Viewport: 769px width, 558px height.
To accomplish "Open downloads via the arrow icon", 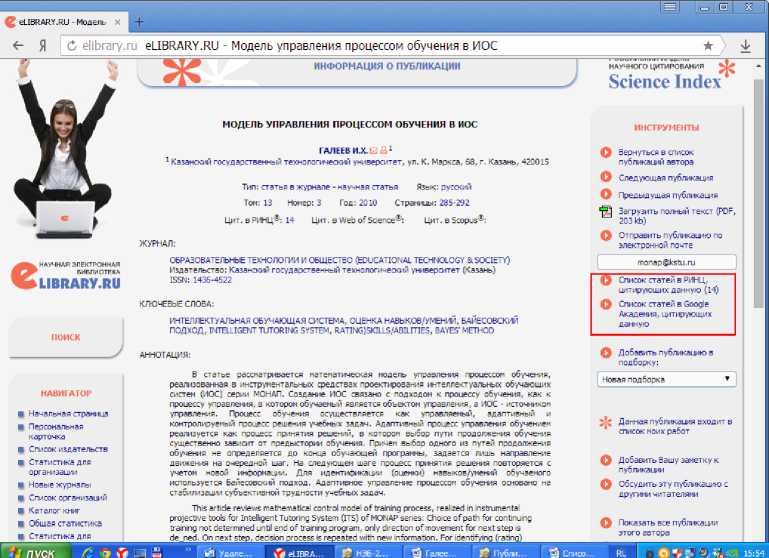I will pos(745,46).
